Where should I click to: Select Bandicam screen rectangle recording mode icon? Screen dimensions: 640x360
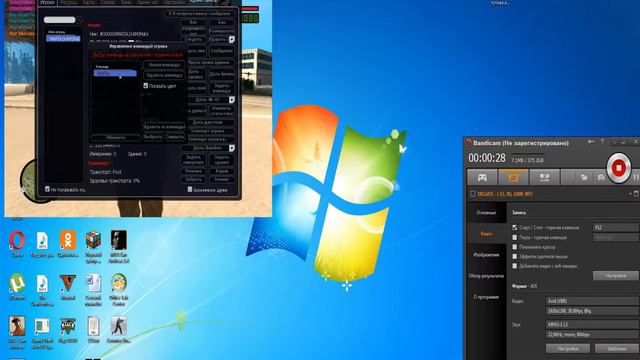(513, 178)
